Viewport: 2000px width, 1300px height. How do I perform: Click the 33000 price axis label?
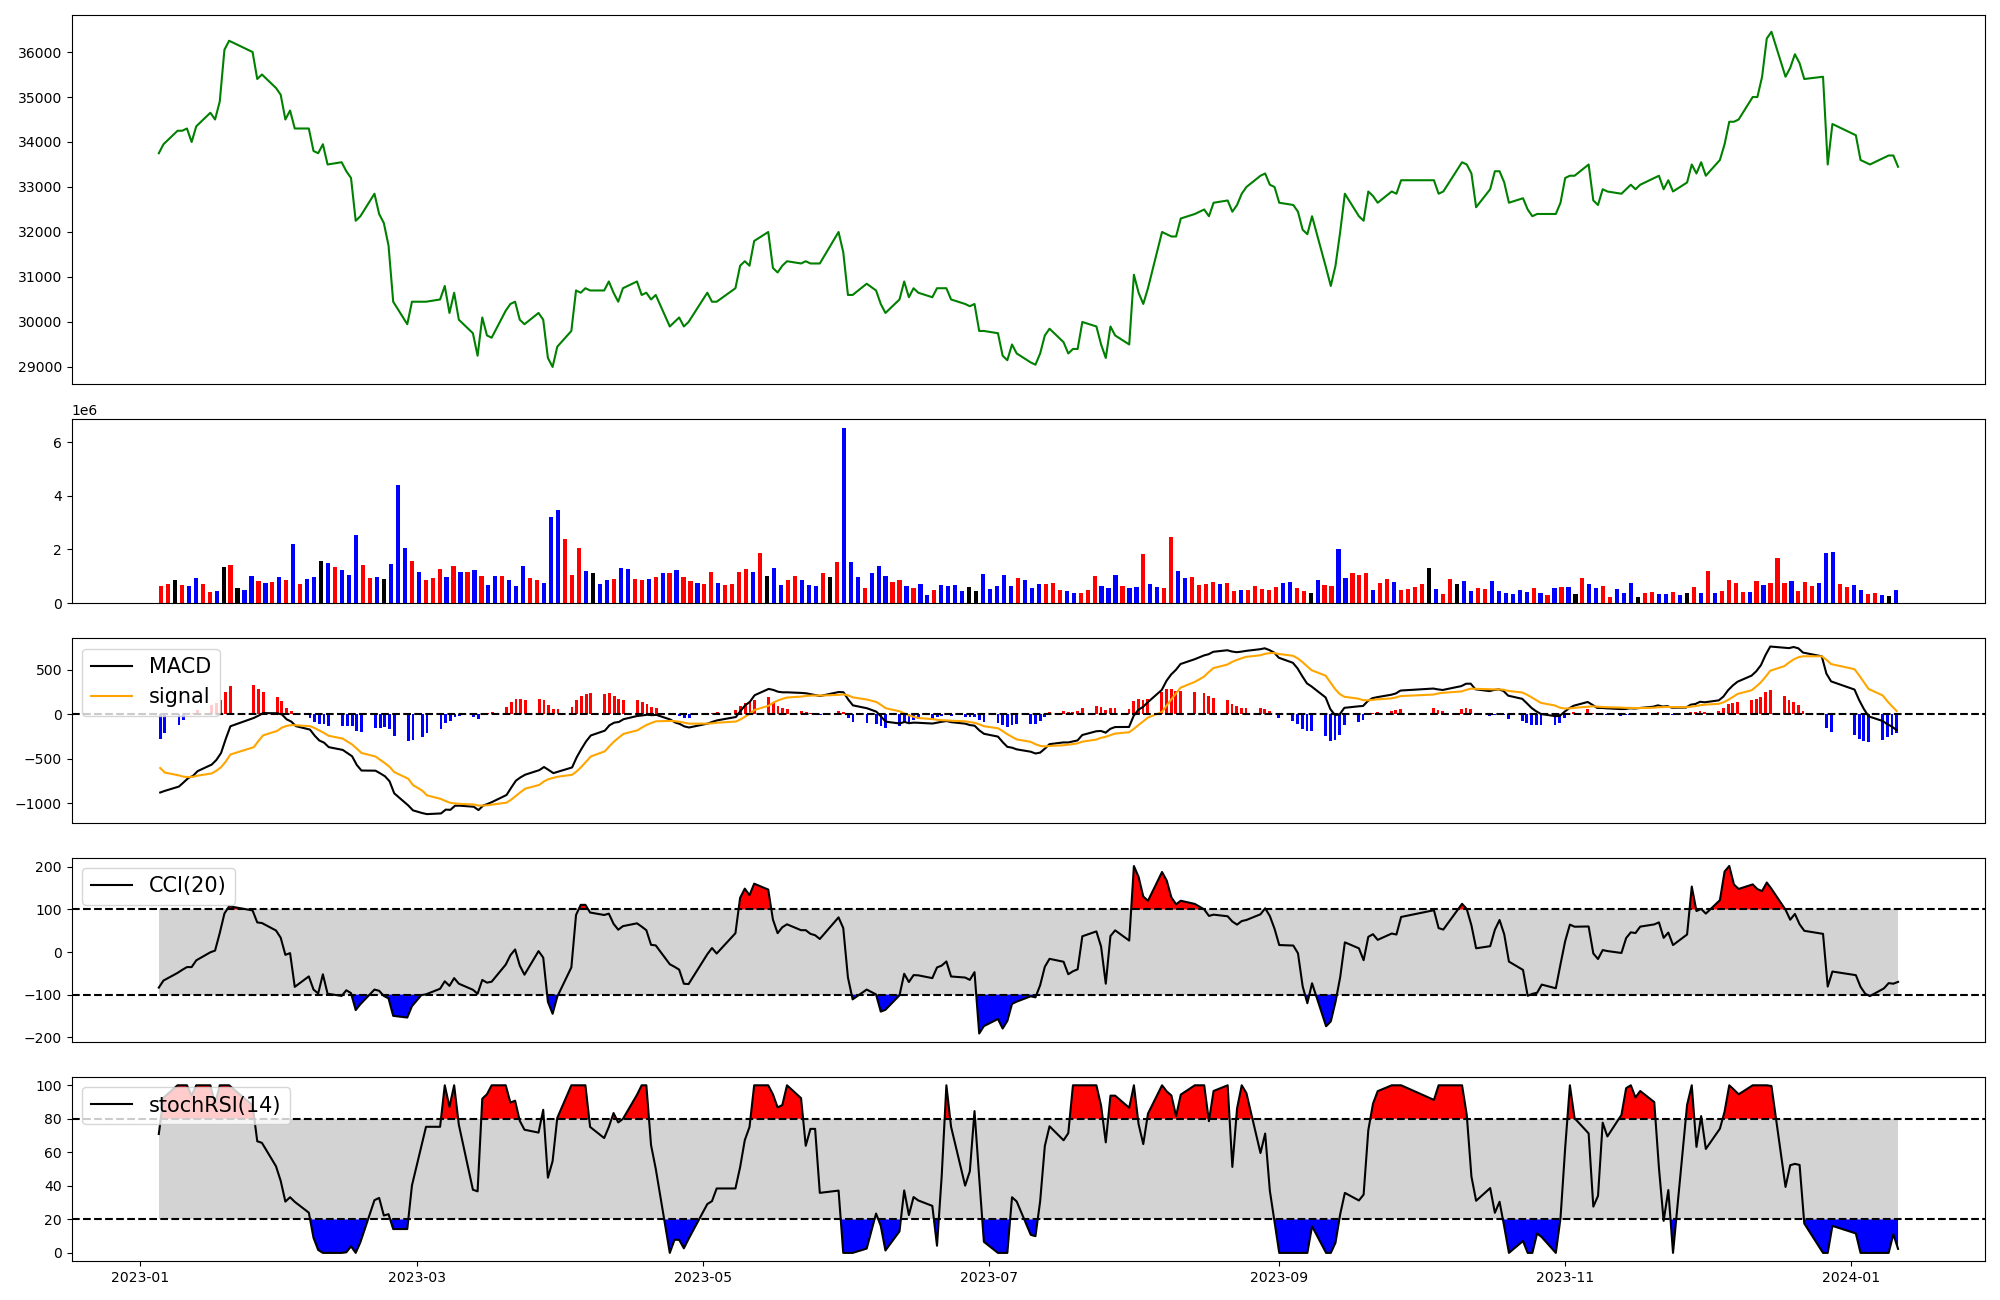40,188
